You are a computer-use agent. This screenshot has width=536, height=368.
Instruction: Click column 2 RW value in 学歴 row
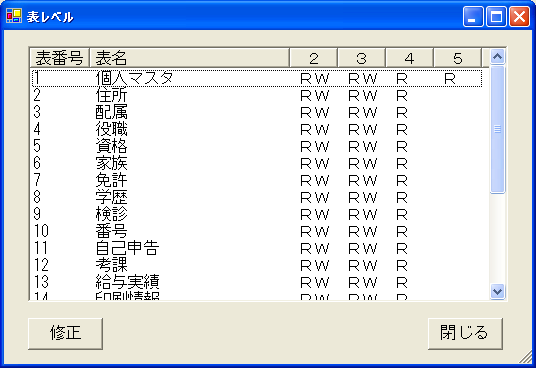[x=314, y=198]
